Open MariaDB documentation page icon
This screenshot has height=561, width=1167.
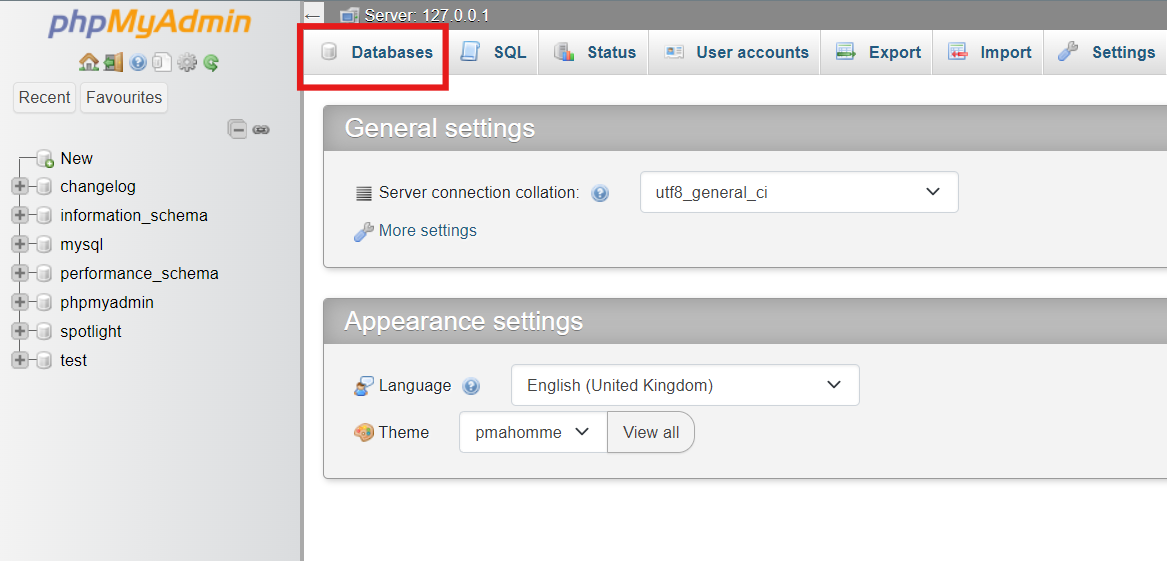pos(162,62)
